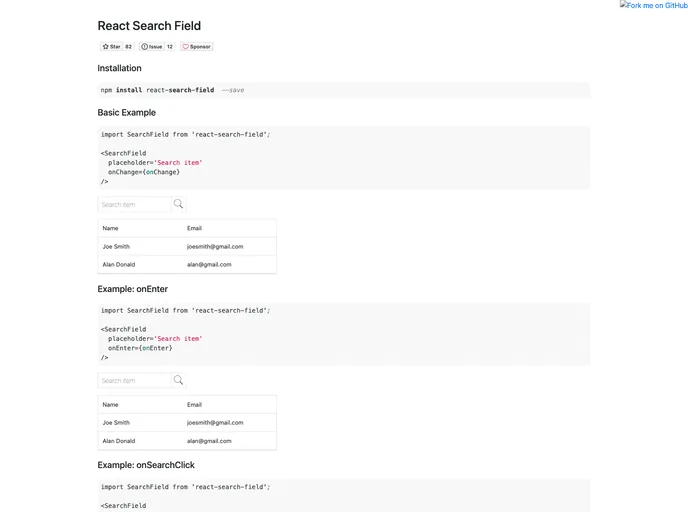Open the issue count 12 link
Viewport: 688px width, 512px height.
click(x=170, y=47)
